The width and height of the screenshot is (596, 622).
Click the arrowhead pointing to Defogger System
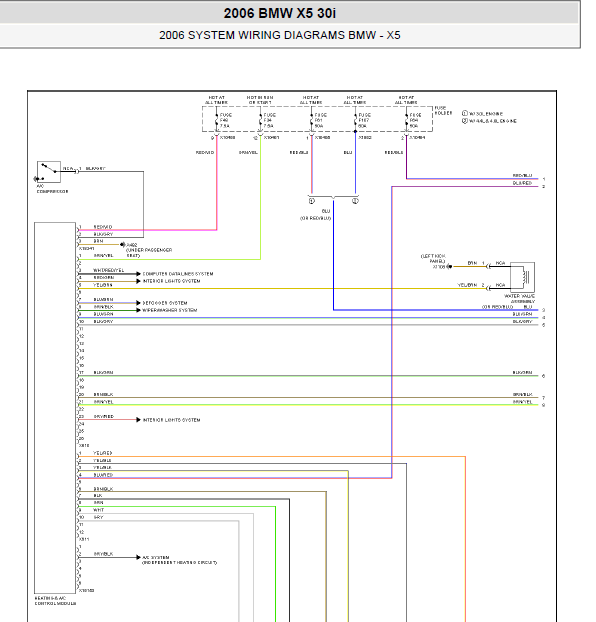138,303
